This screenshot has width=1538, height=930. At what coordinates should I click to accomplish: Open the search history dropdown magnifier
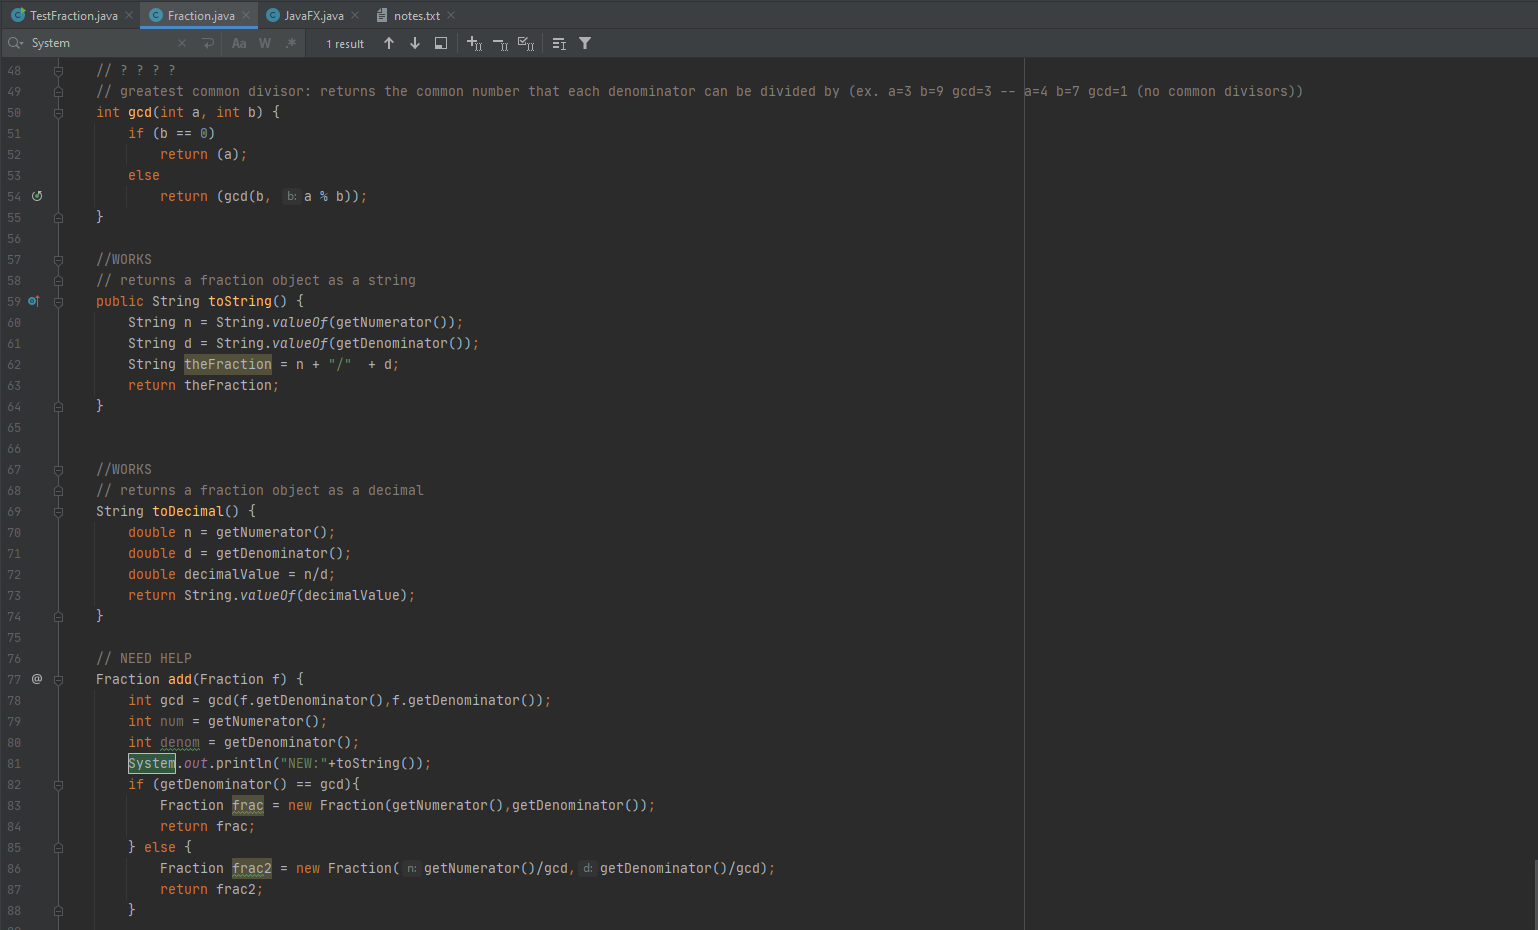coord(15,43)
